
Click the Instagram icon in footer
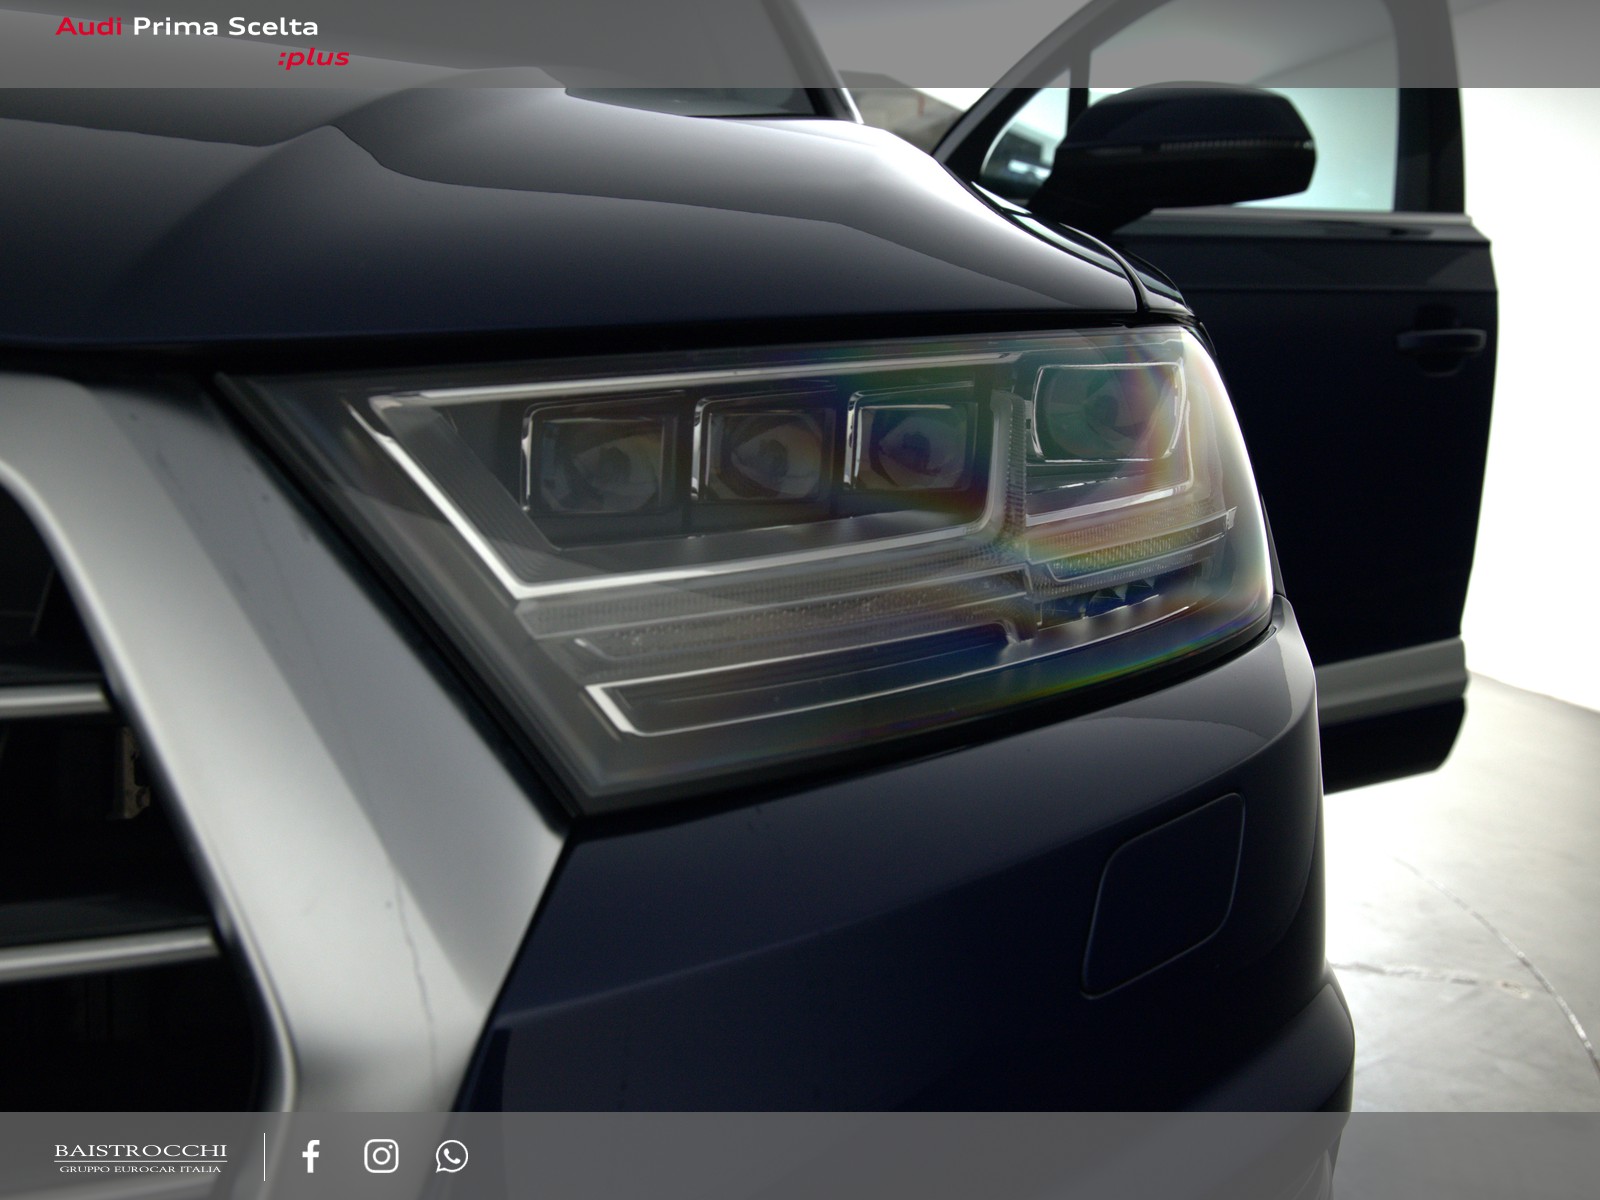[x=381, y=1156]
